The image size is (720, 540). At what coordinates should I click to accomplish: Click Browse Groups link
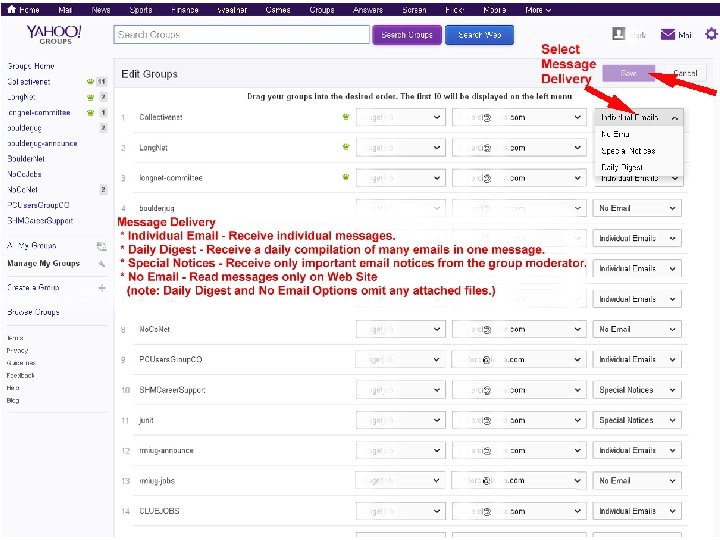point(33,312)
